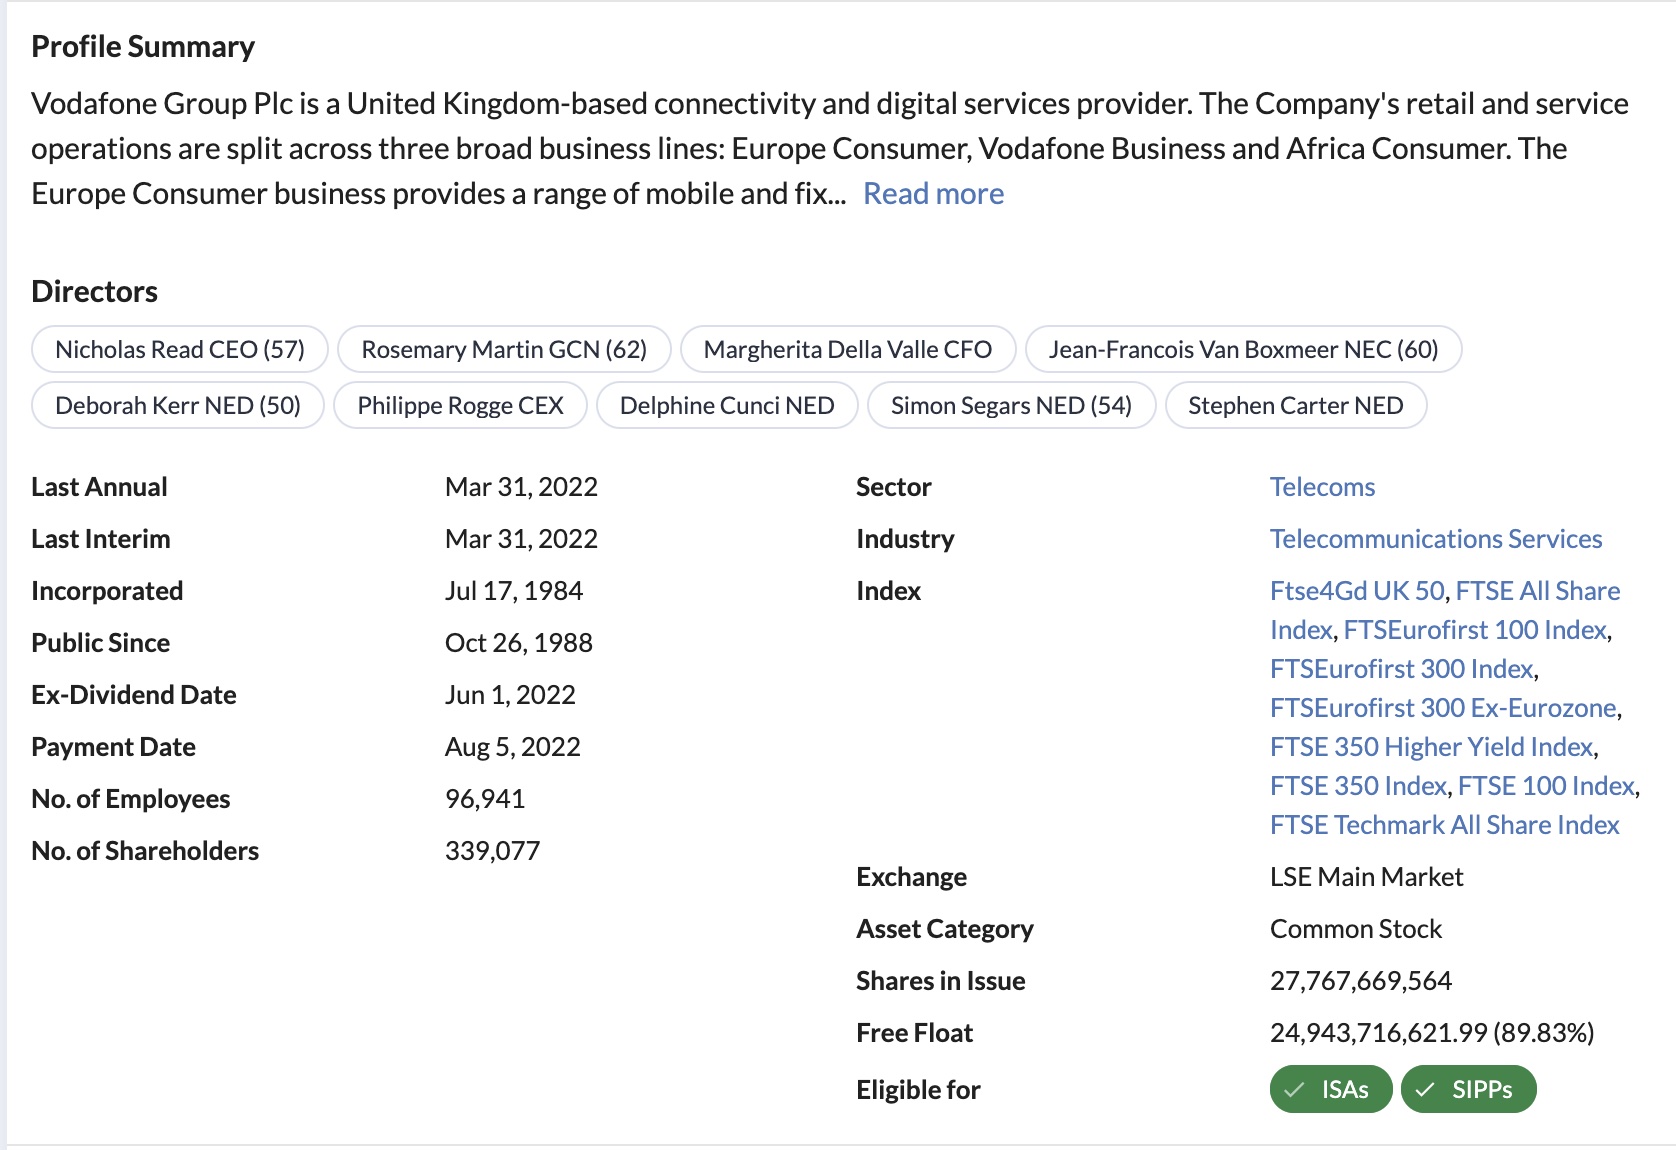
Task: Select the Free Float value 24,943,716,621.99
Action: tap(1379, 1033)
